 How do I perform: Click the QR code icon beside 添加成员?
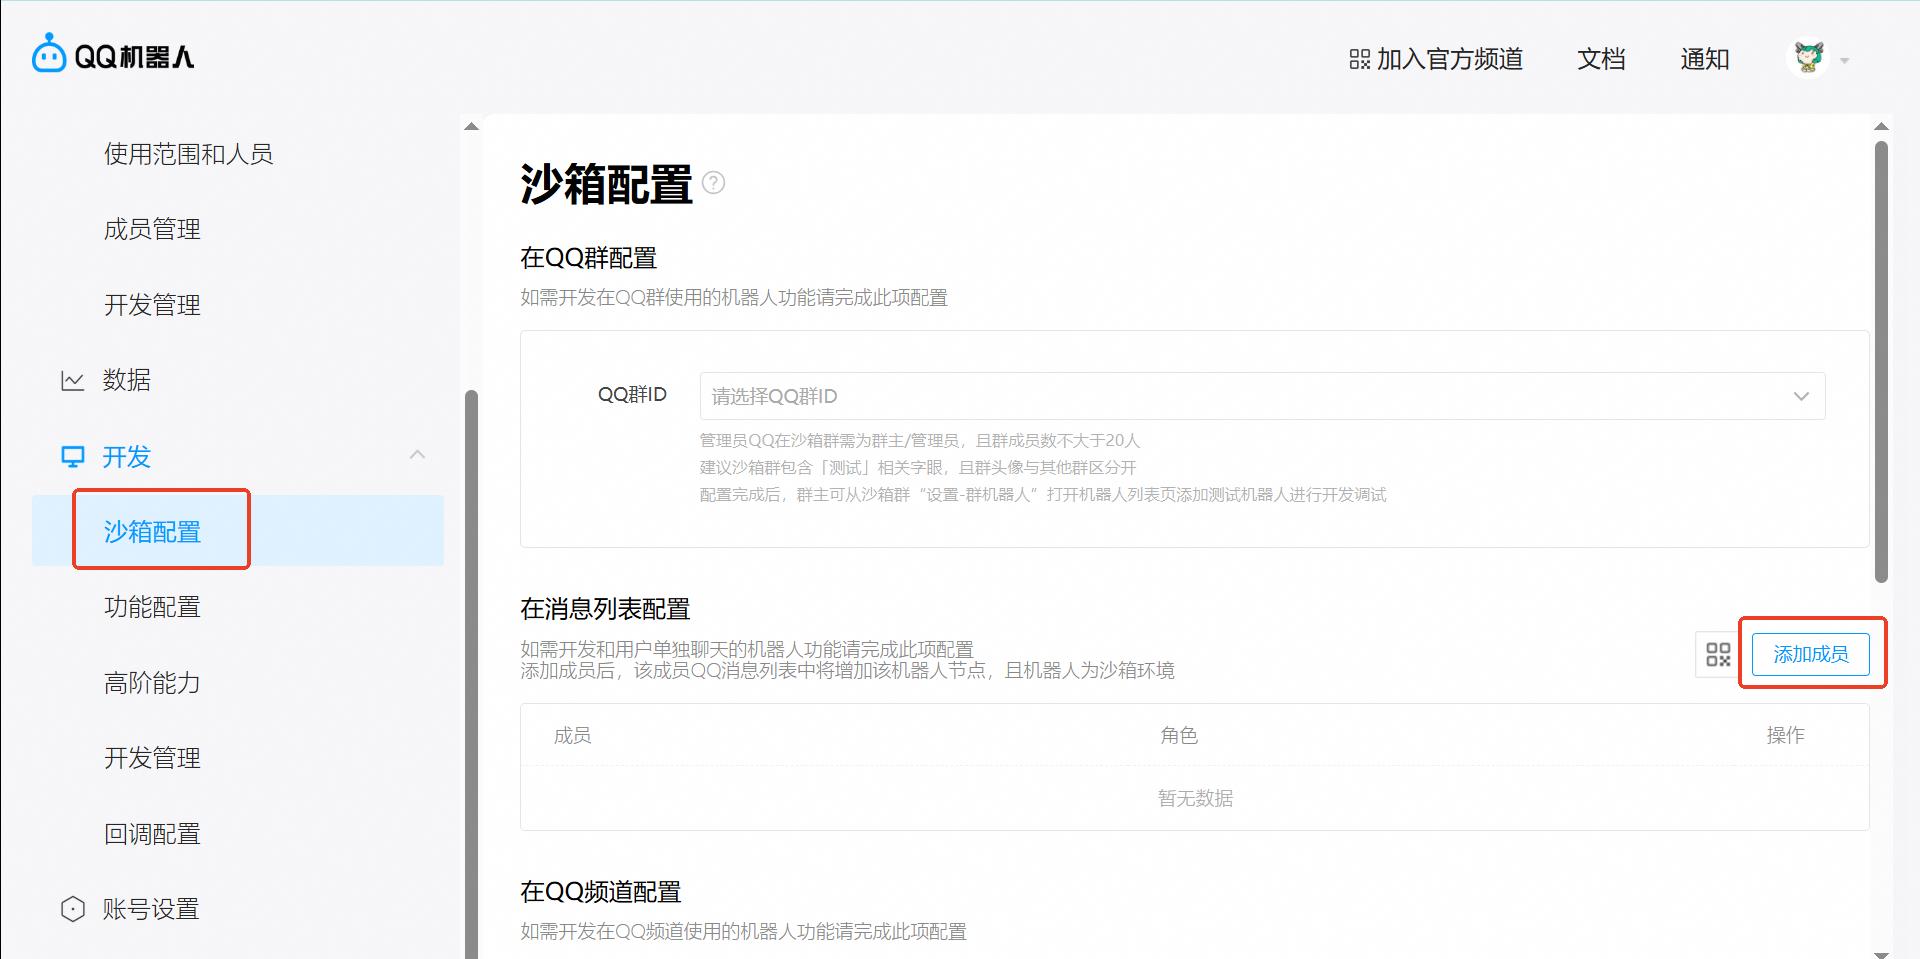tap(1717, 654)
